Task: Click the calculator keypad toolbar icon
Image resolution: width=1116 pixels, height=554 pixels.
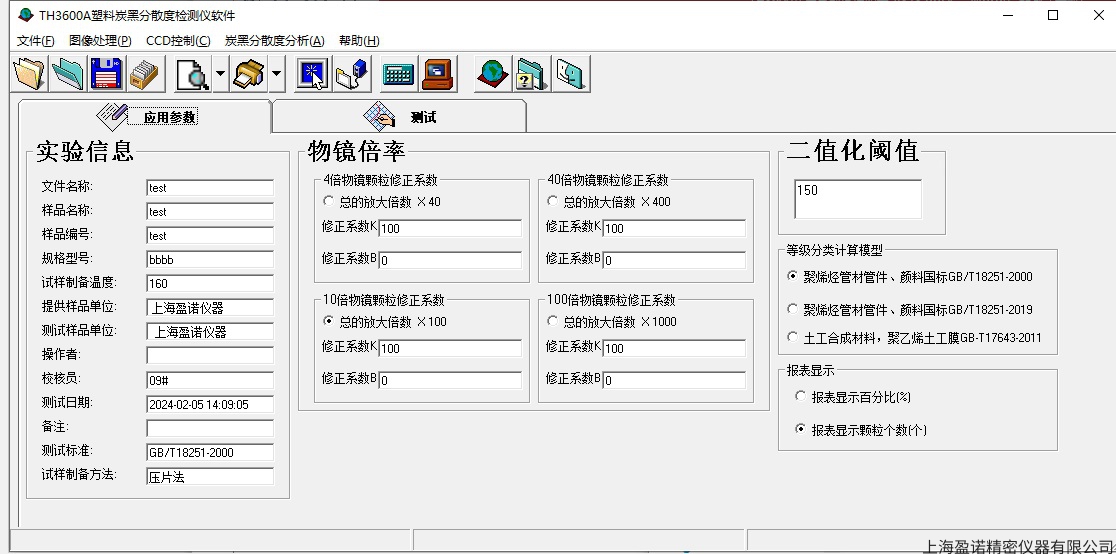Action: (x=398, y=74)
